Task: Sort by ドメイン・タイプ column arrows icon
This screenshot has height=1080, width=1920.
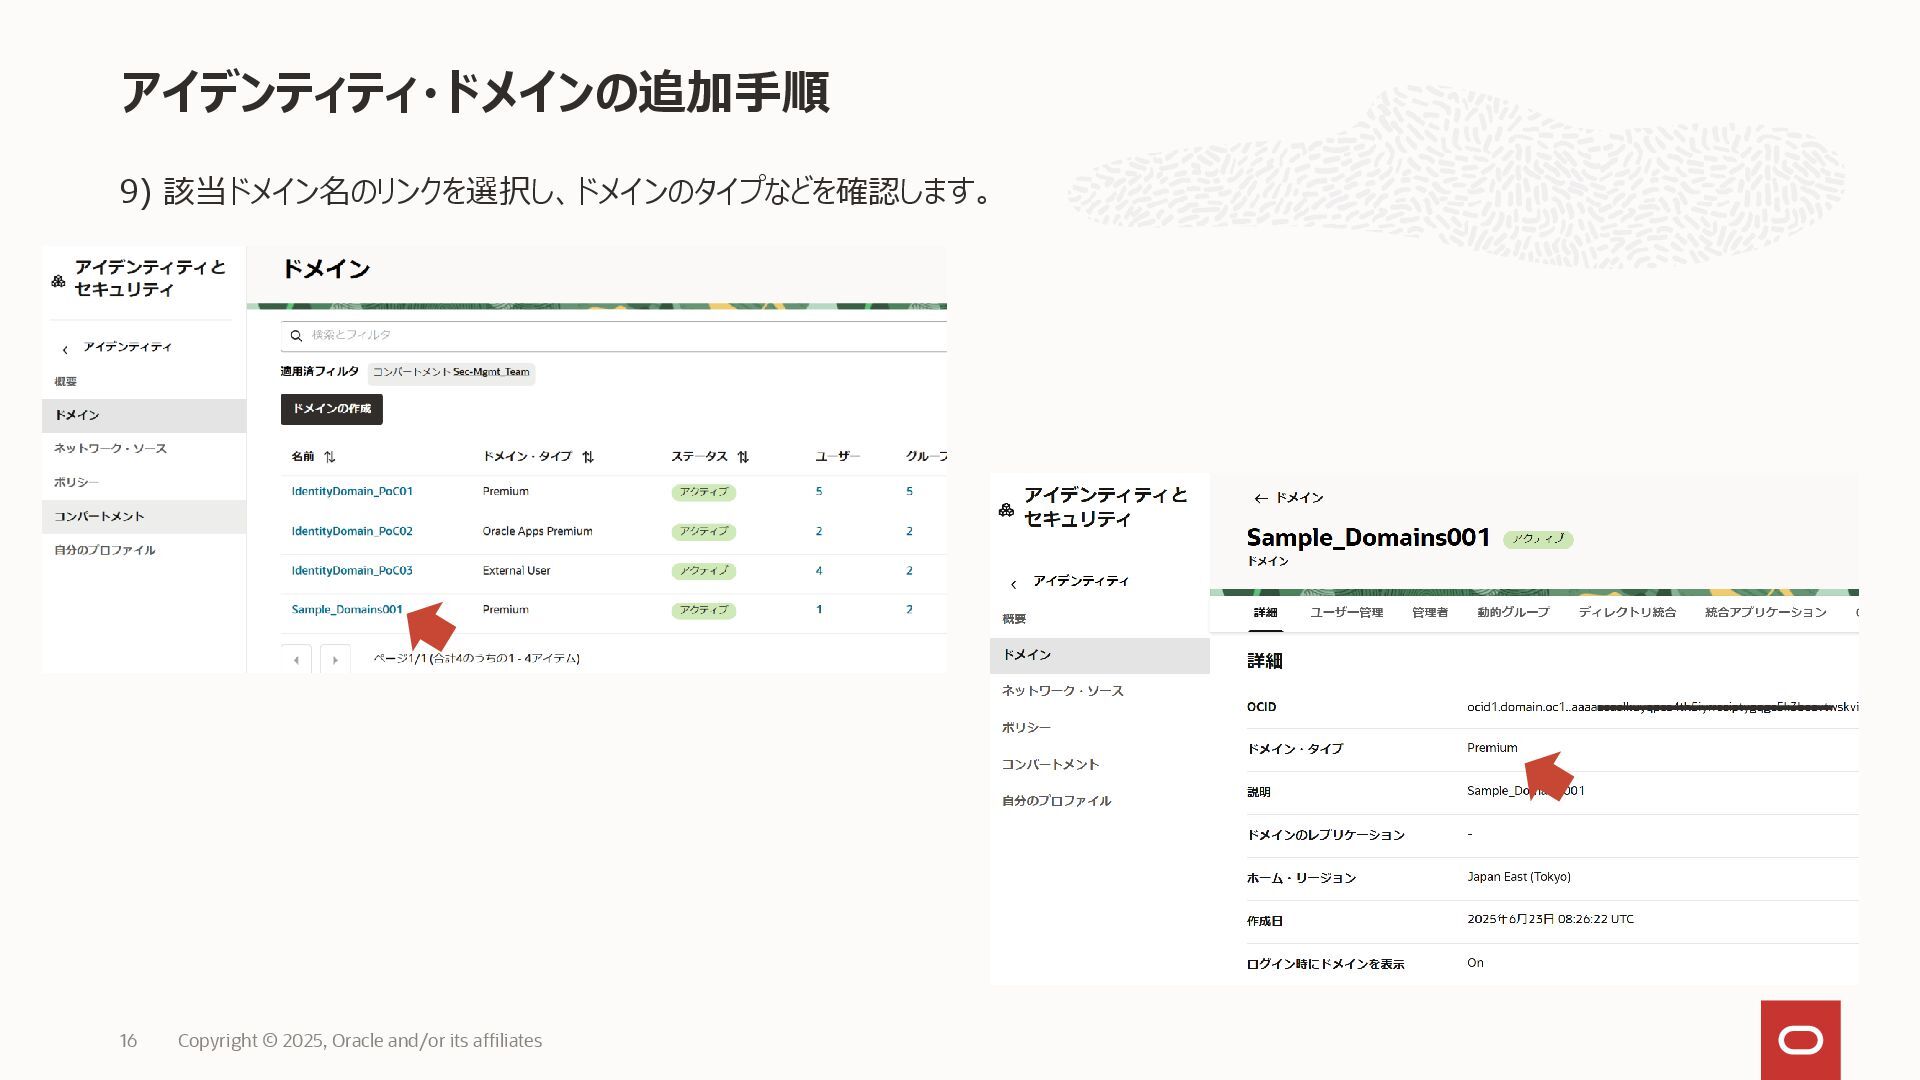Action: [x=588, y=457]
